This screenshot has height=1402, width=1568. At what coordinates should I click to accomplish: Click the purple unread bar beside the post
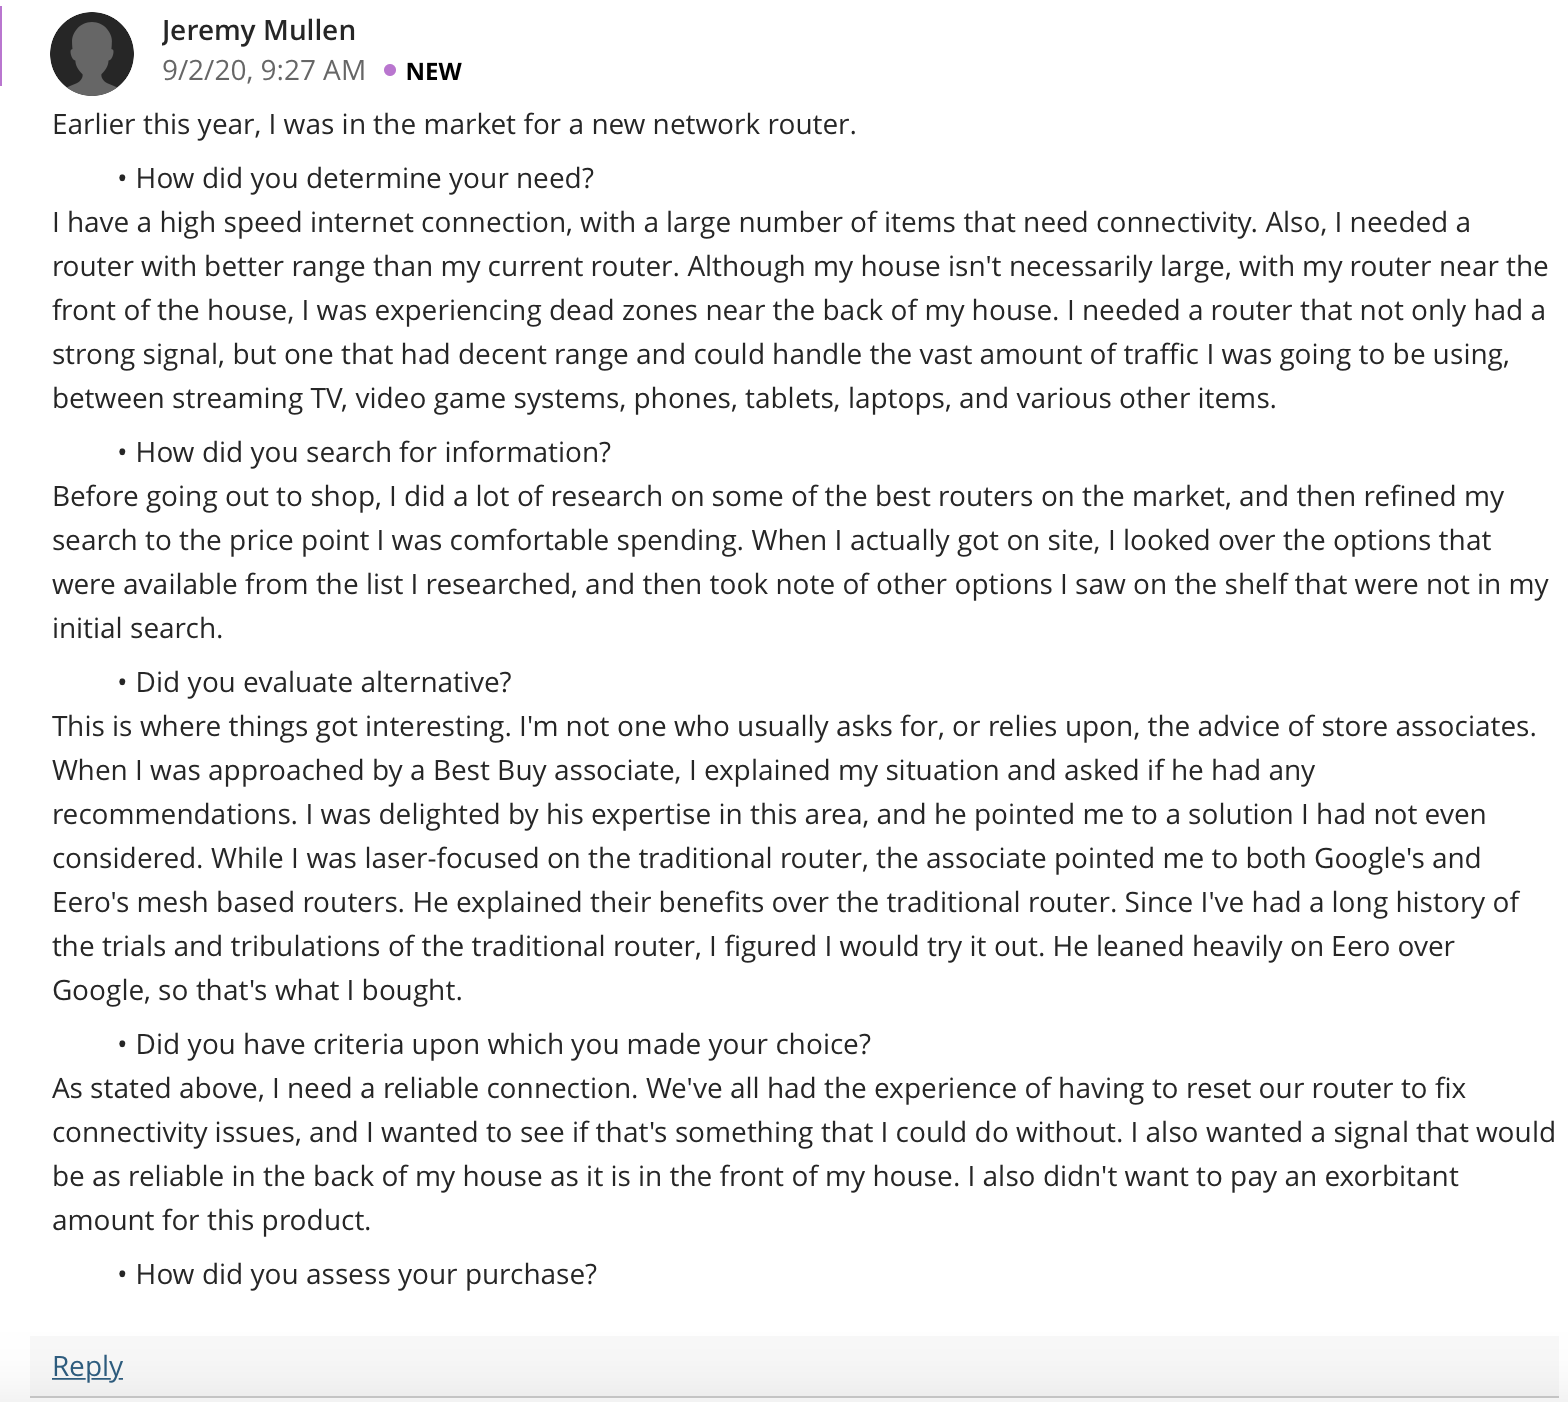click(2, 43)
